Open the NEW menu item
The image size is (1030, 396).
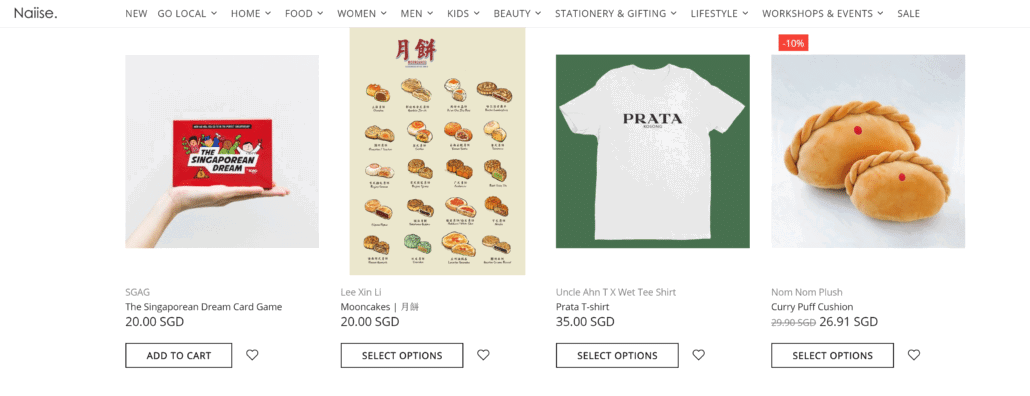136,13
